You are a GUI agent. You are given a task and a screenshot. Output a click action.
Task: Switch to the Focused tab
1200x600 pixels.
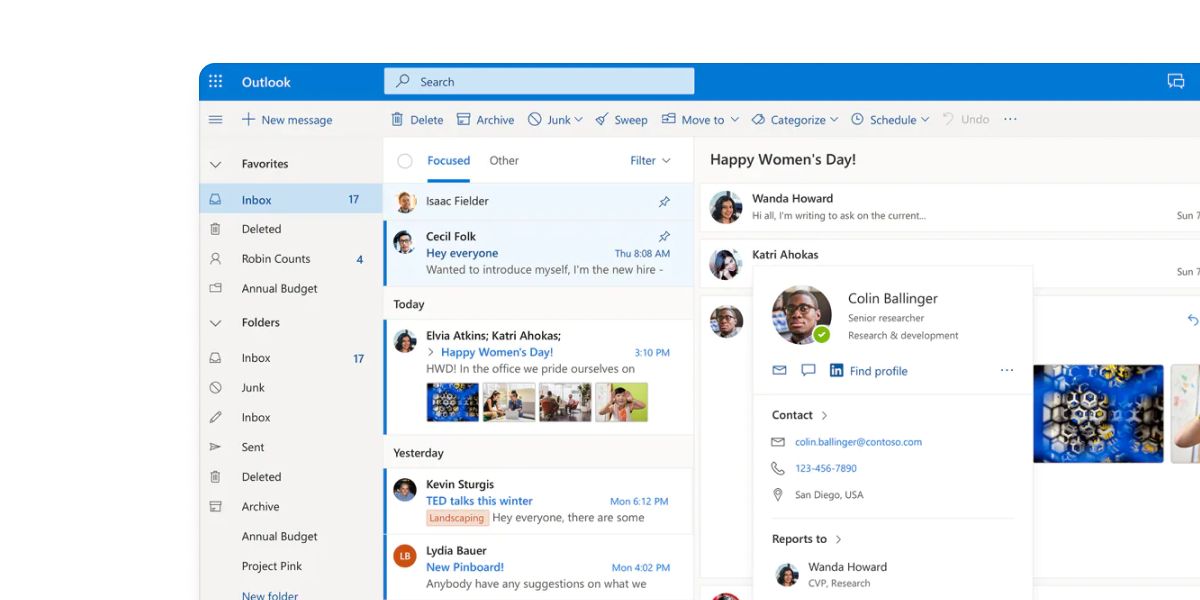pos(448,160)
